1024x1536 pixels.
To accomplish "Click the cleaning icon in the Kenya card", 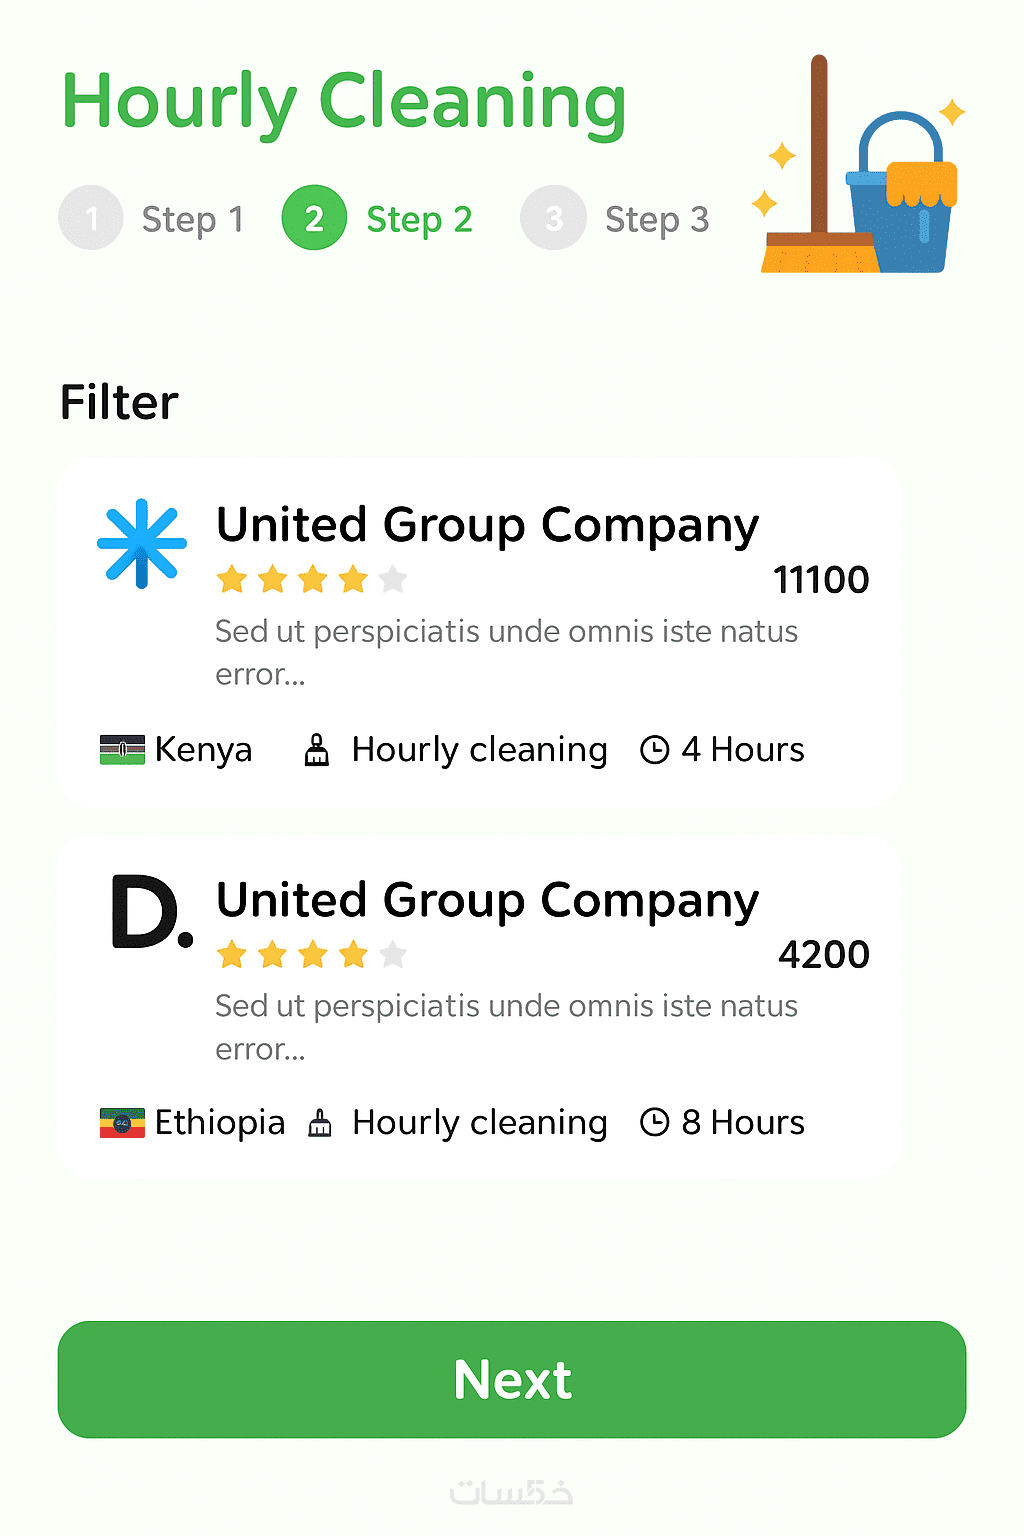I will click(317, 750).
